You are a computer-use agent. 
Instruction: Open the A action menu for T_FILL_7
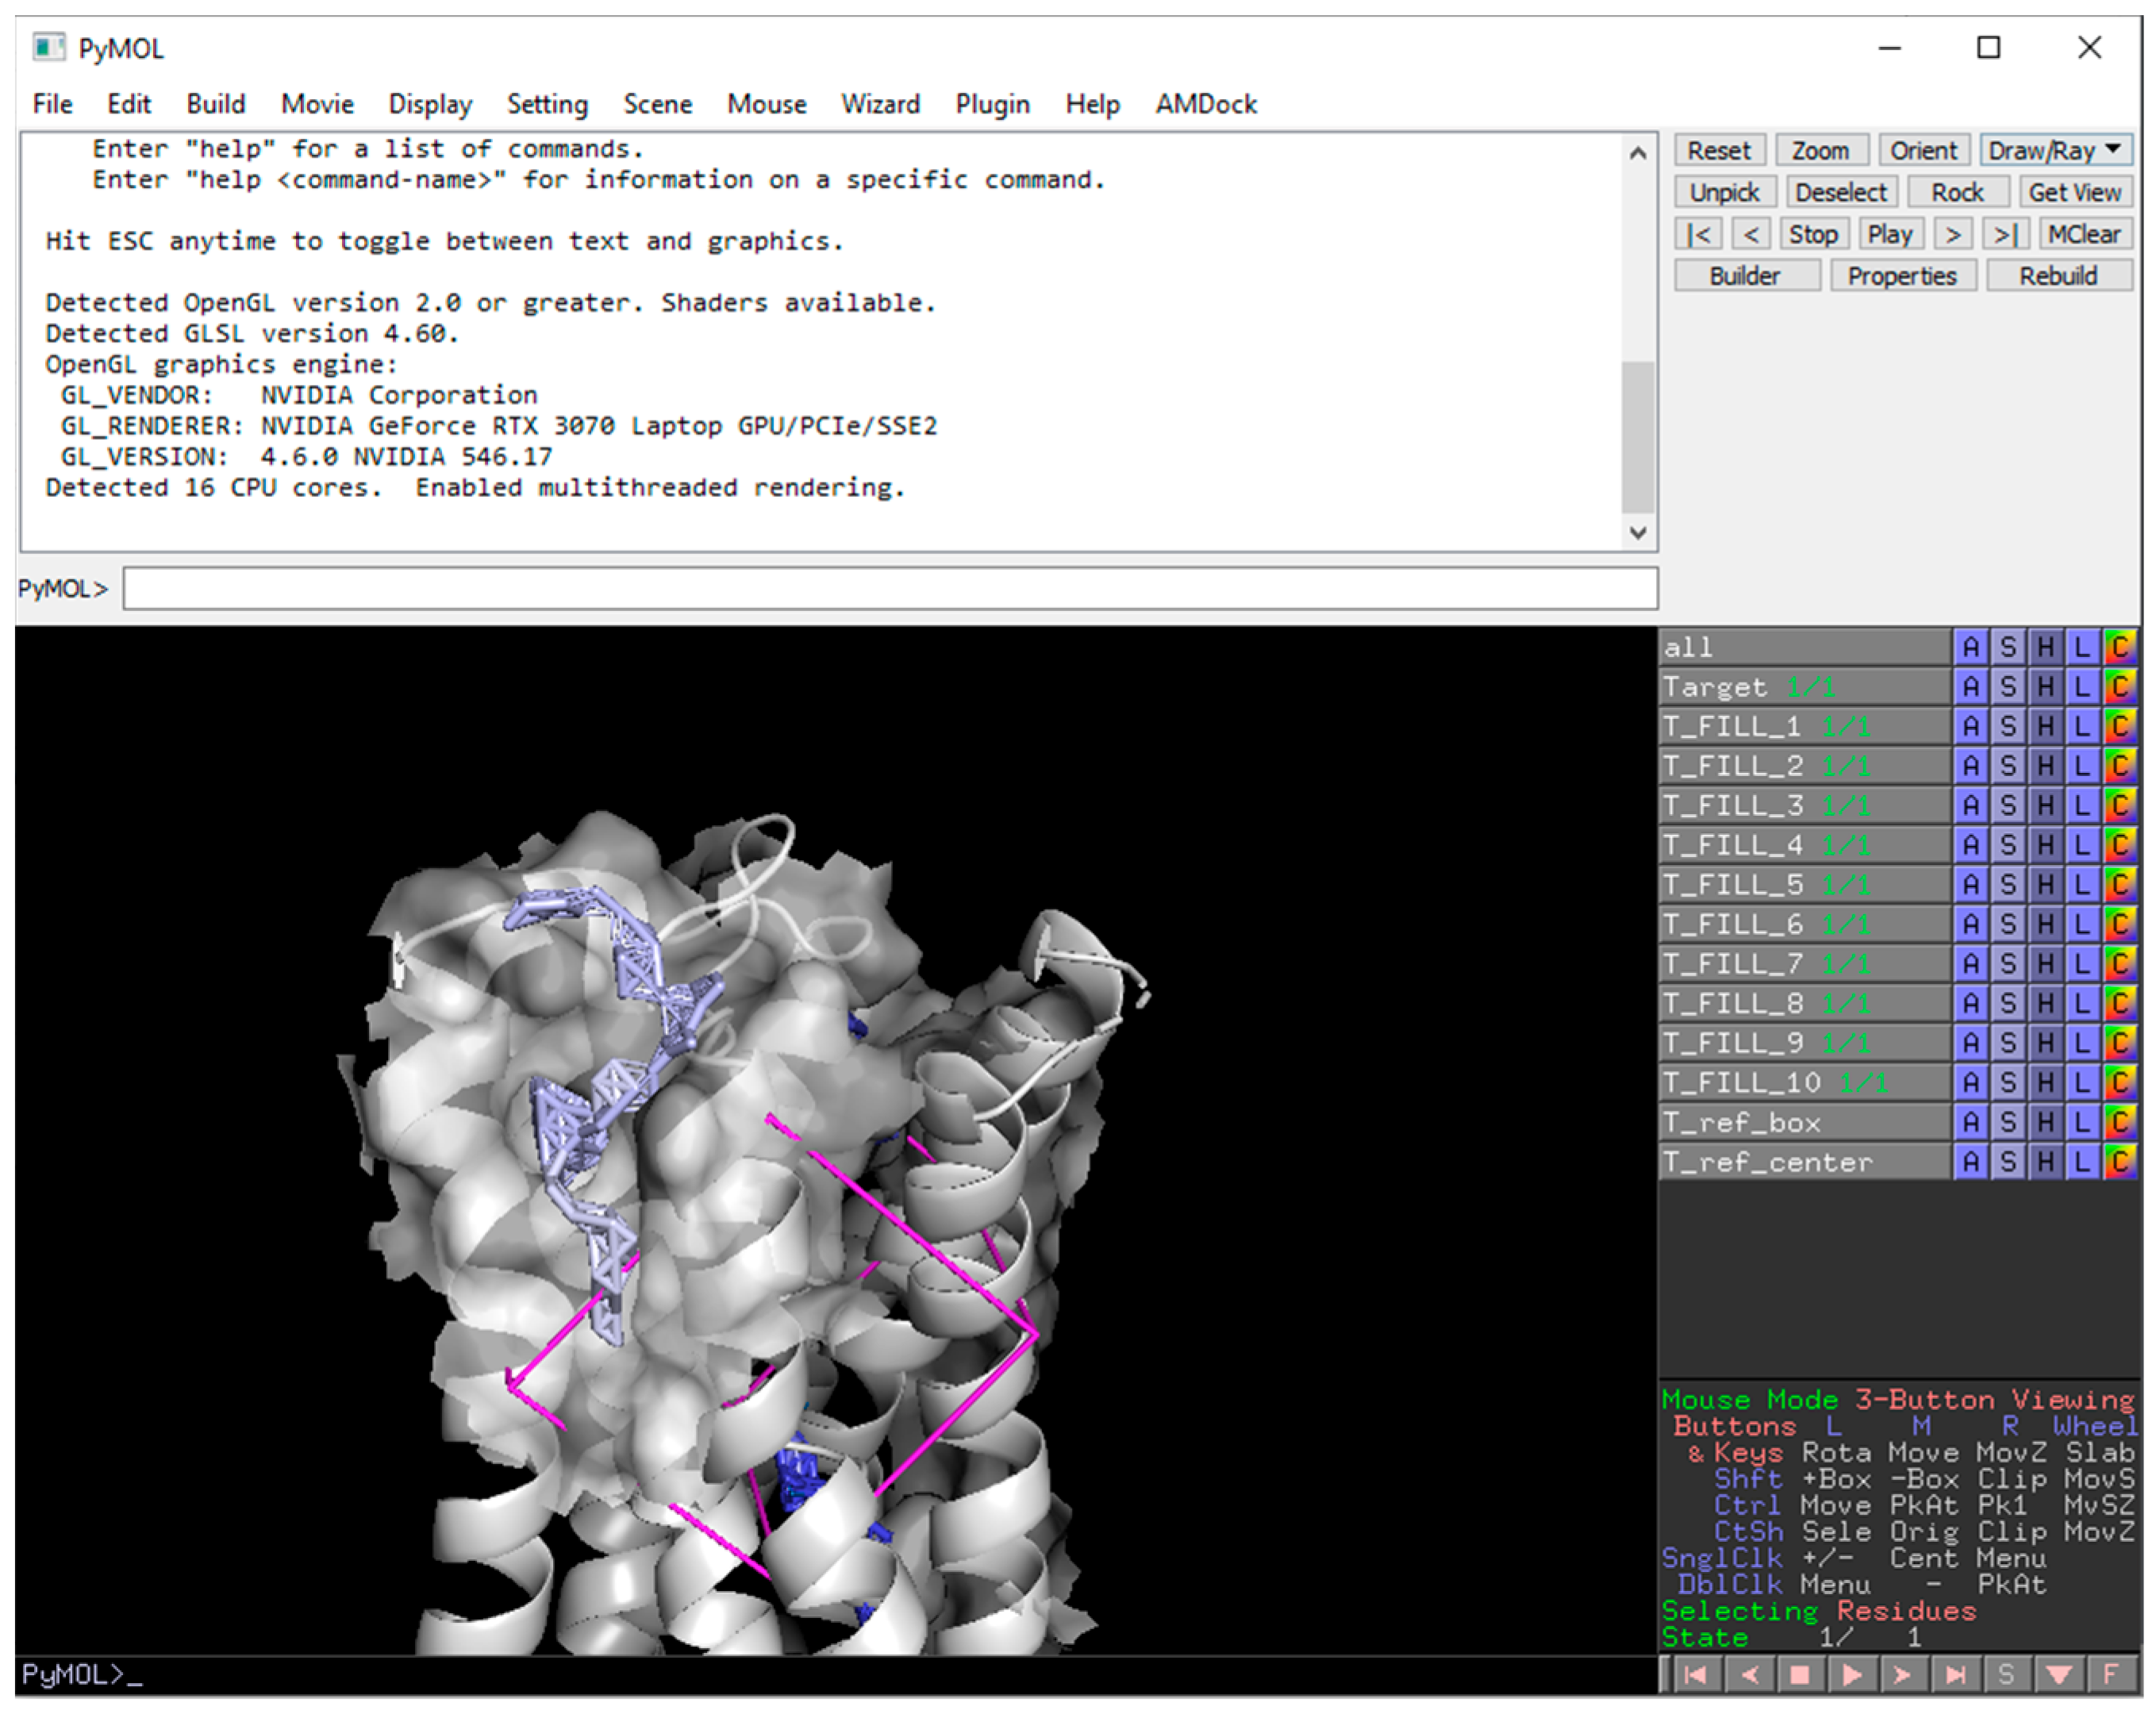tap(1971, 964)
